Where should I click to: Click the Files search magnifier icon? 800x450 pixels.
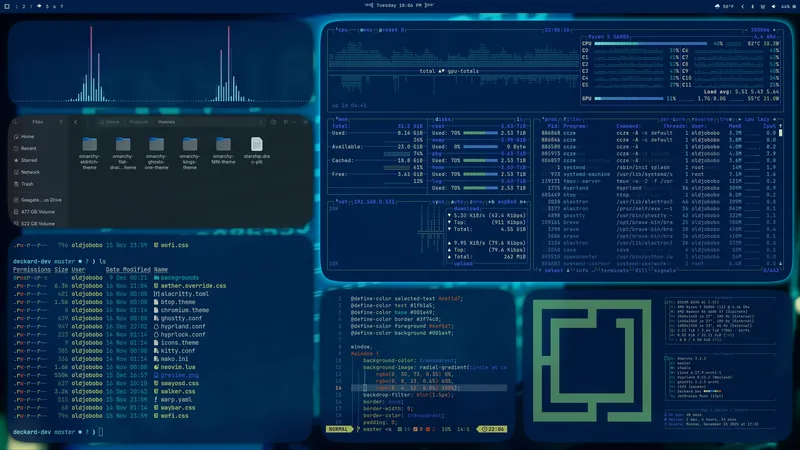16,122
